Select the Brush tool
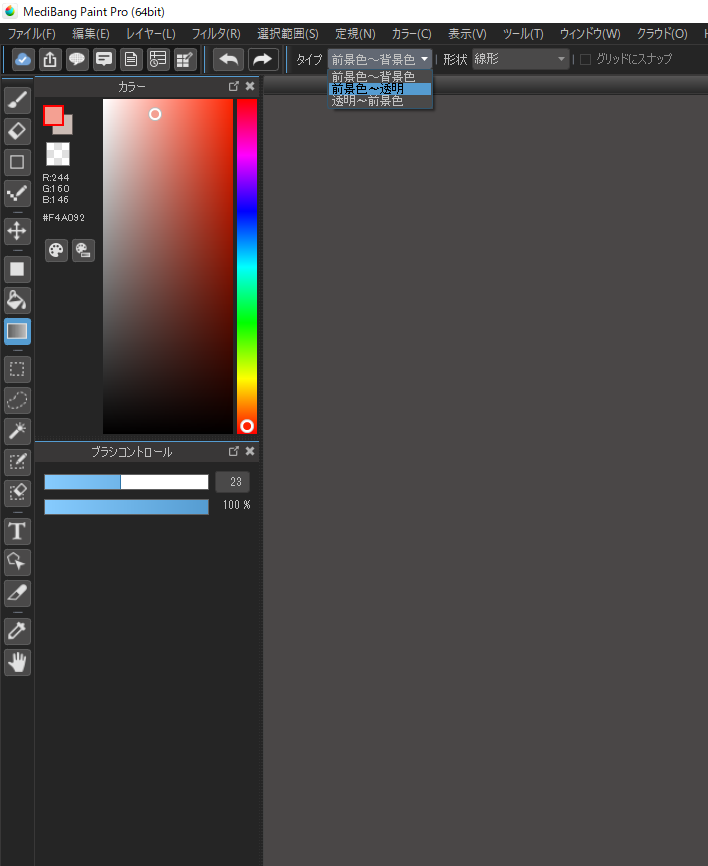Viewport: 708px width, 866px height. (x=17, y=100)
